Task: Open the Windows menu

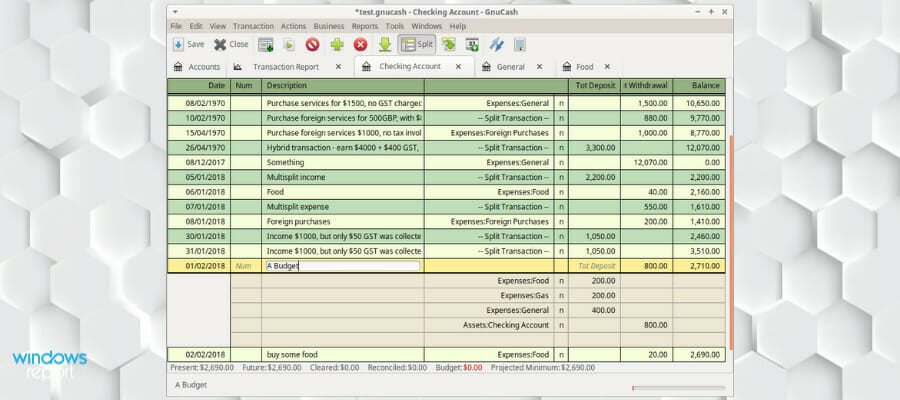Action: (426, 26)
